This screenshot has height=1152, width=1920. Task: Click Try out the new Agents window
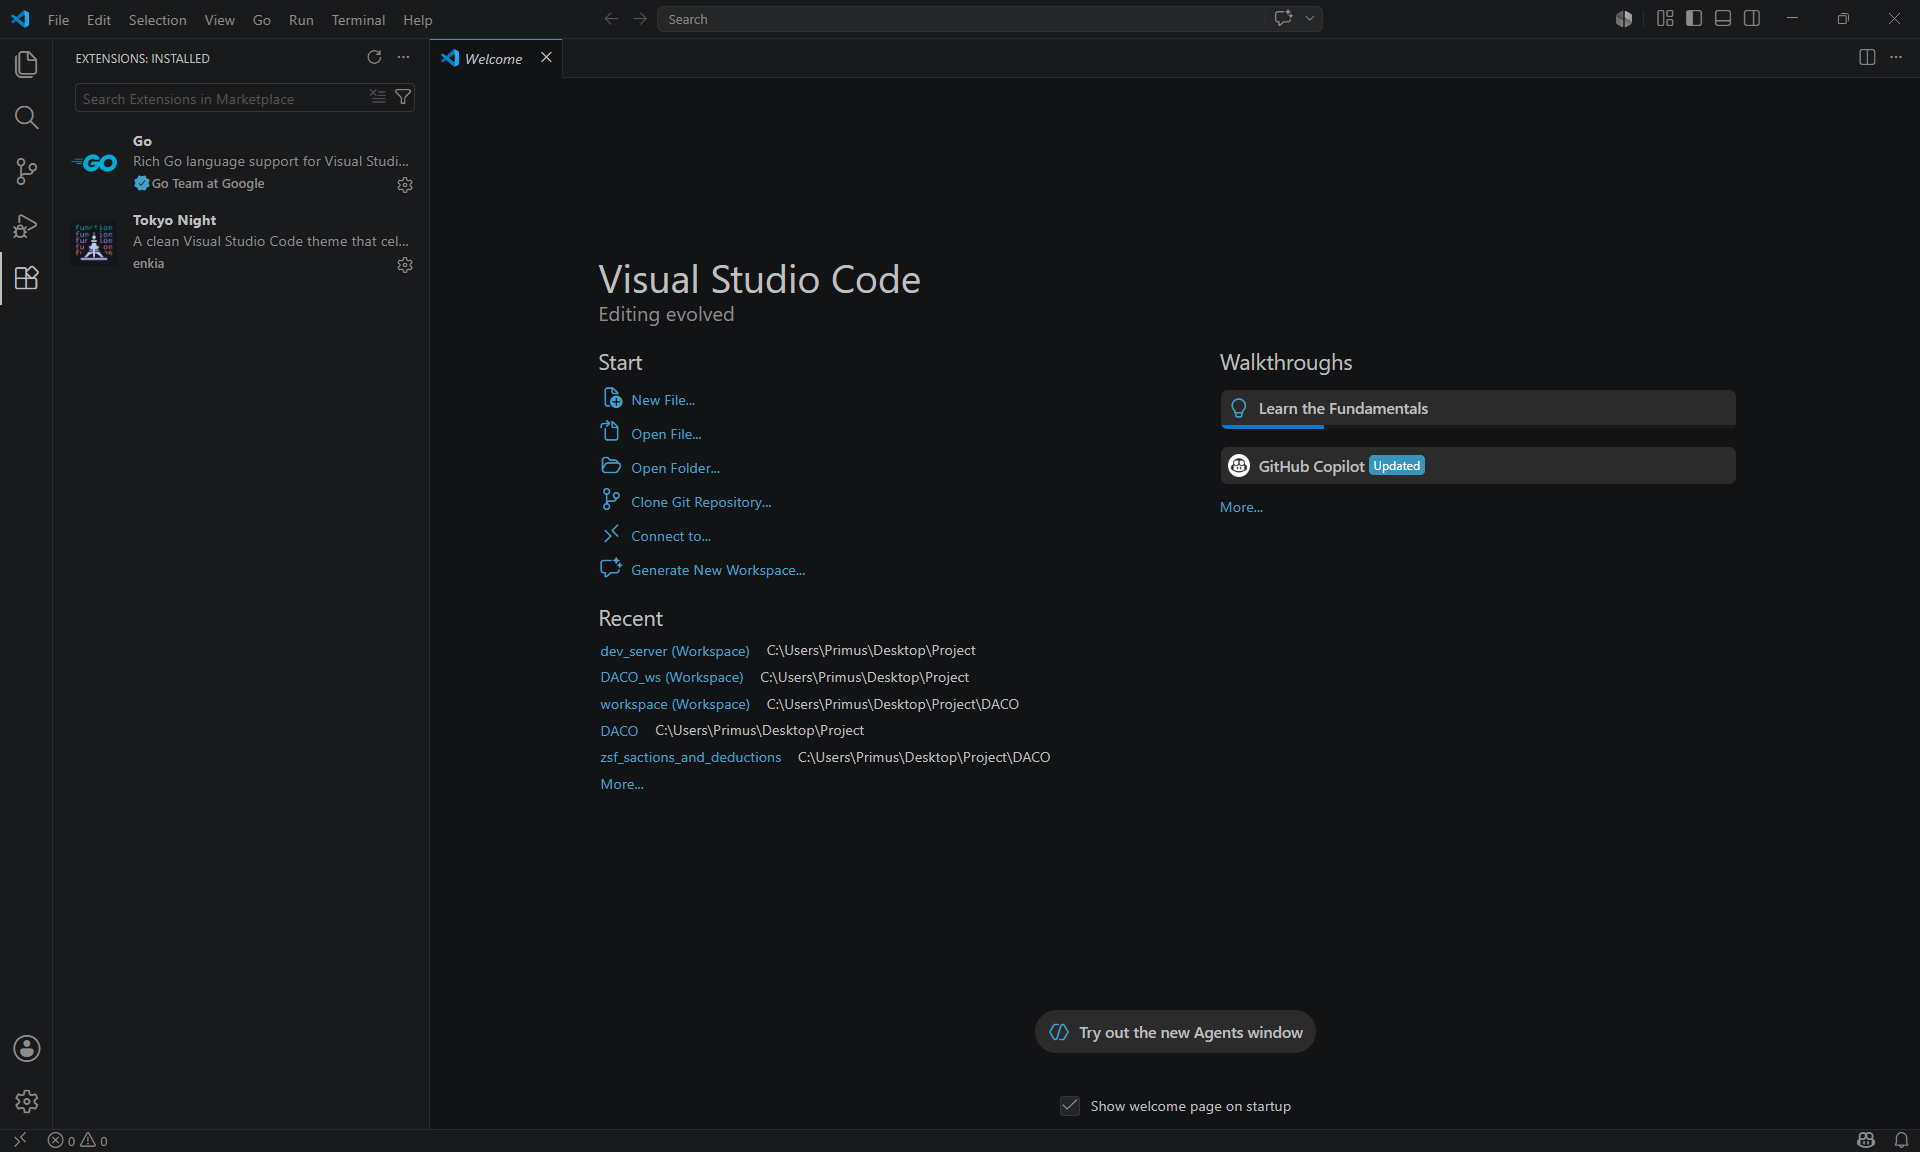1175,1032
